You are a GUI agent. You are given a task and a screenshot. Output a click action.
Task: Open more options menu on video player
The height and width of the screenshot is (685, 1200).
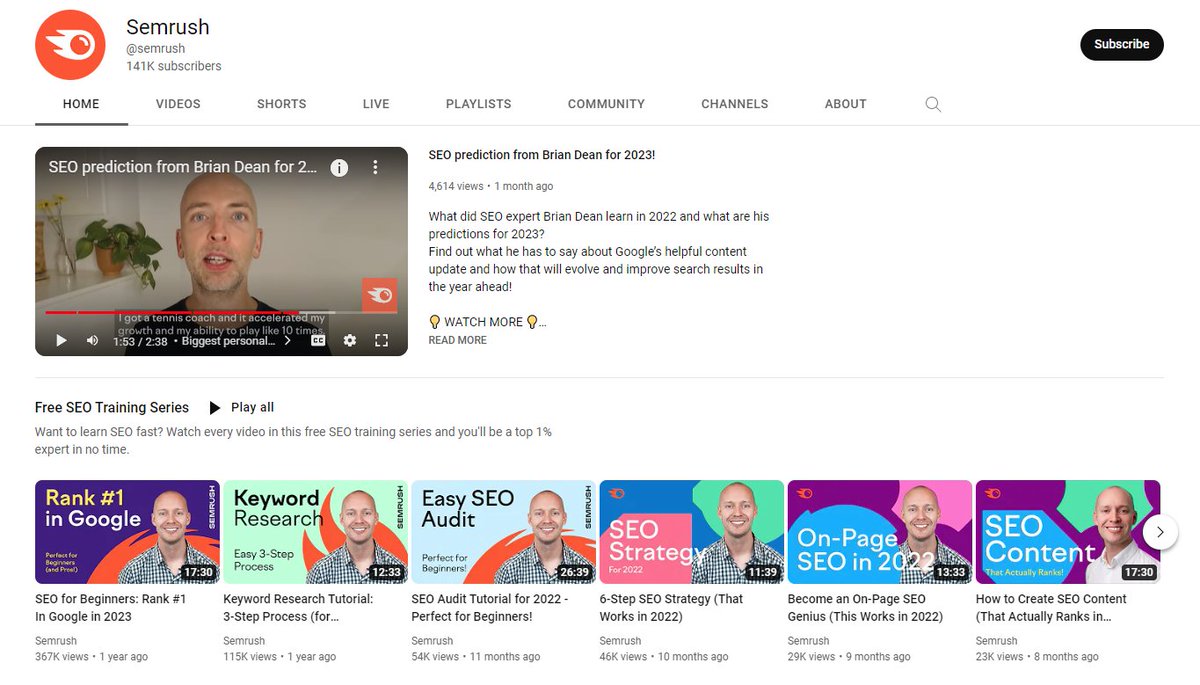click(375, 167)
